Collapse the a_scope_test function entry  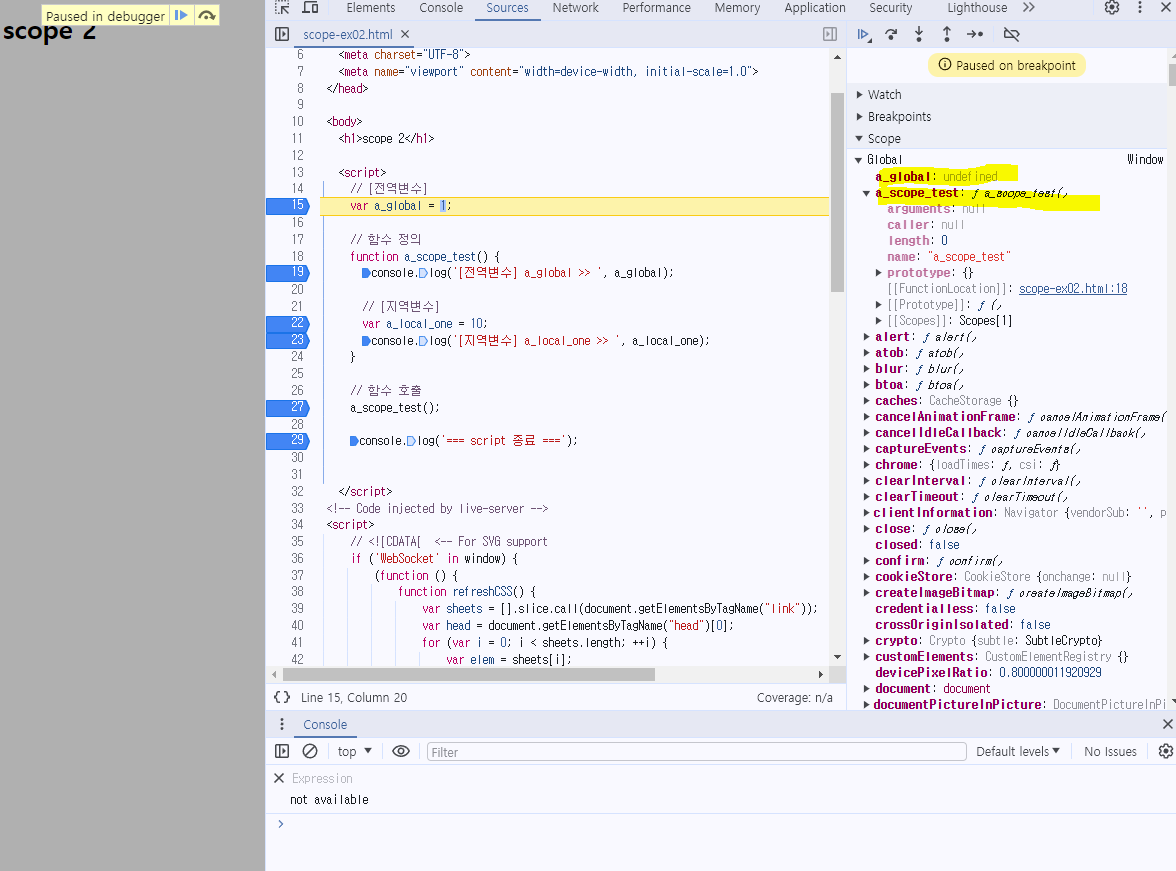866,193
